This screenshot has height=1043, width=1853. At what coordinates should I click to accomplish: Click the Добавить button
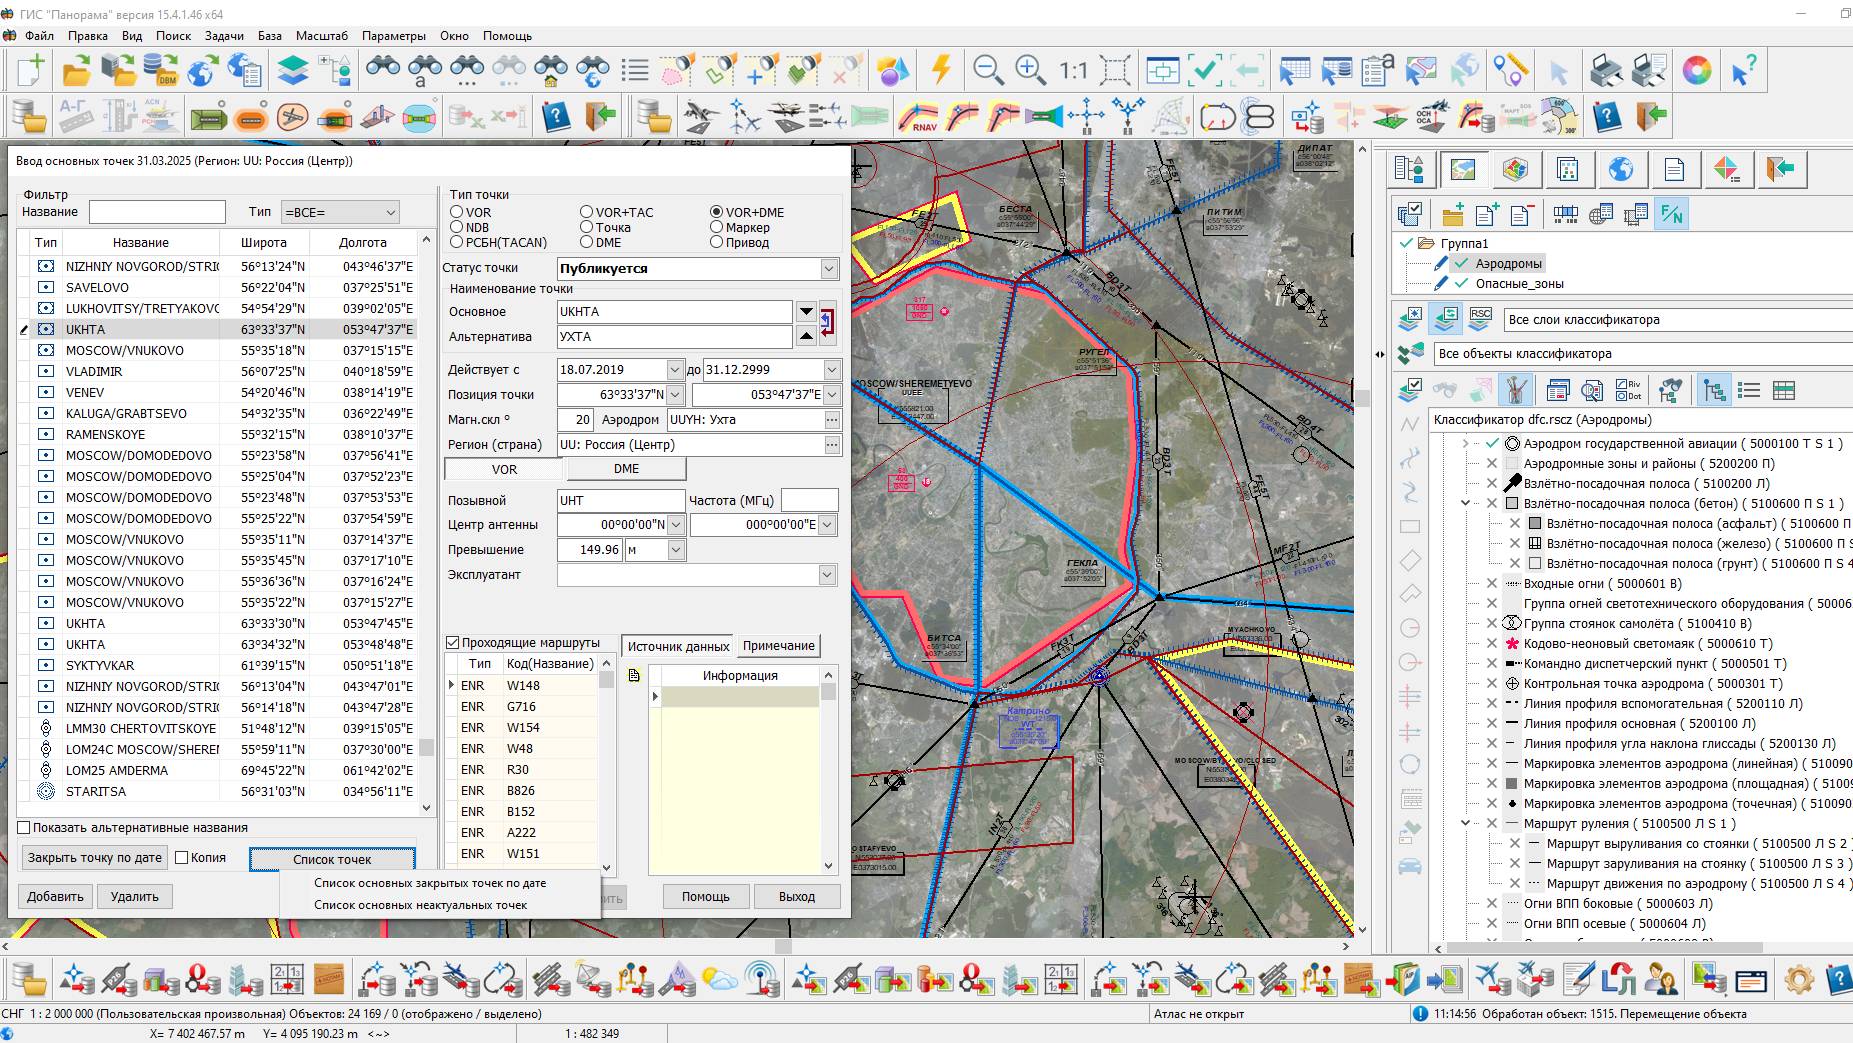[55, 896]
